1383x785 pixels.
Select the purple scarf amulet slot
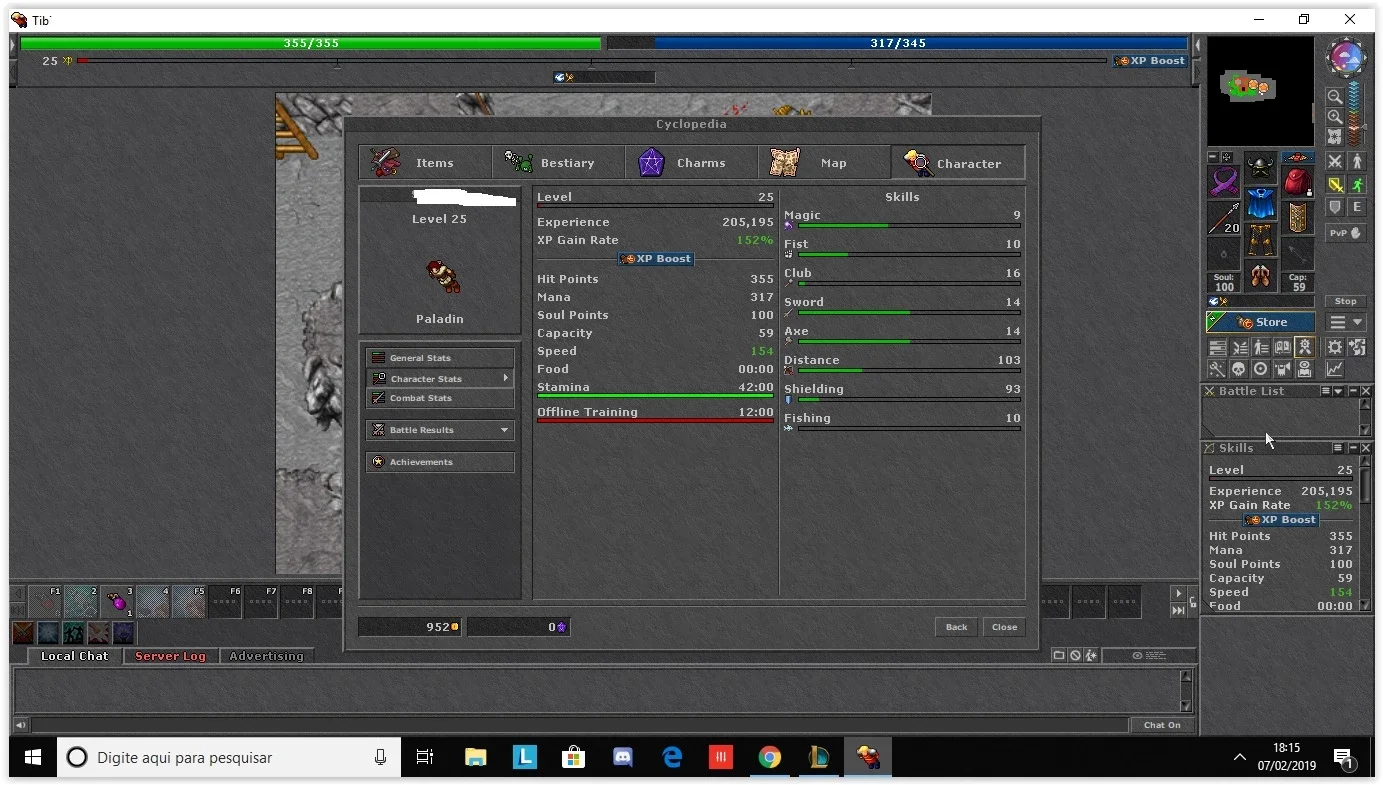1224,182
